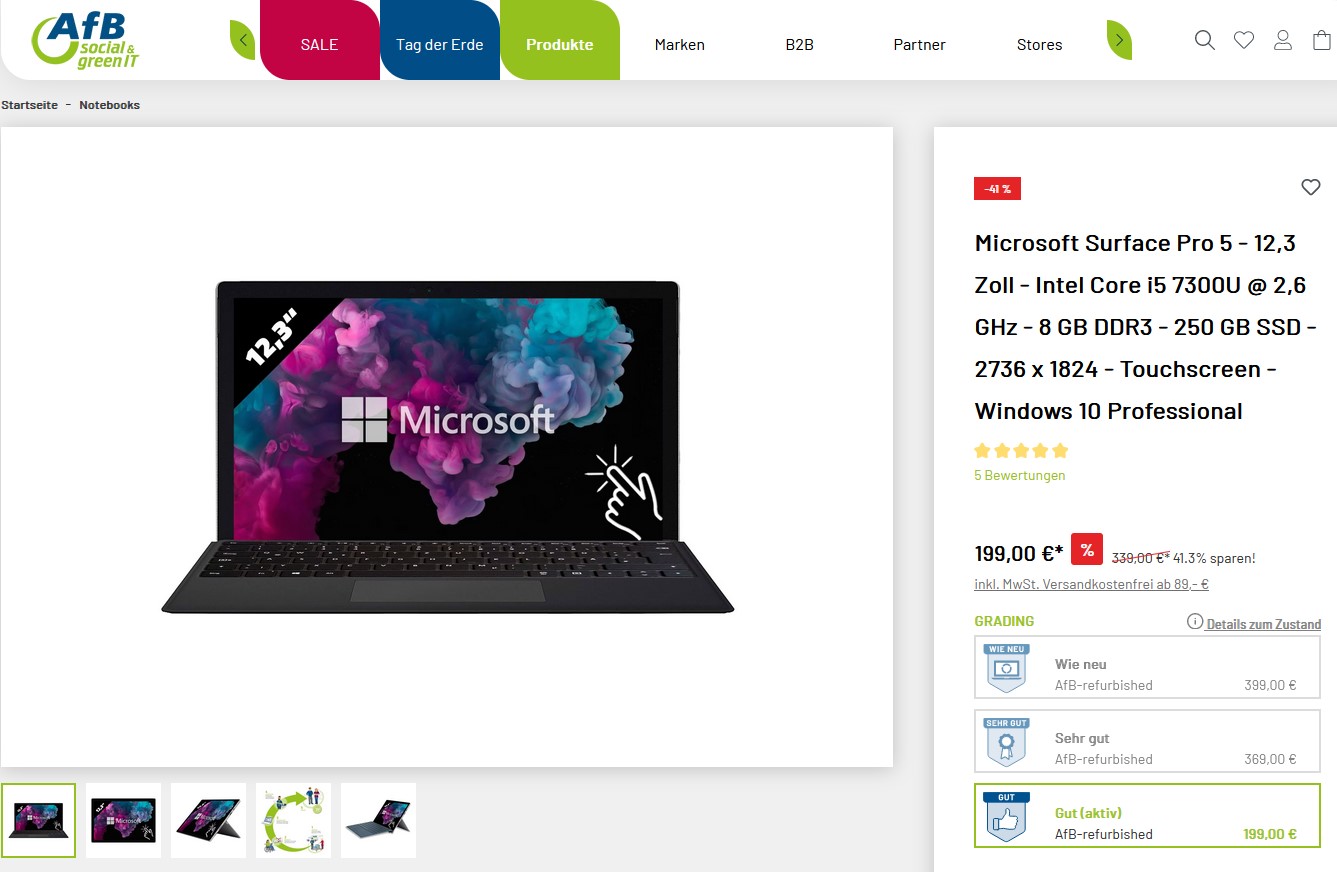
Task: Add product to wishlist via heart icon
Action: coord(1311,187)
